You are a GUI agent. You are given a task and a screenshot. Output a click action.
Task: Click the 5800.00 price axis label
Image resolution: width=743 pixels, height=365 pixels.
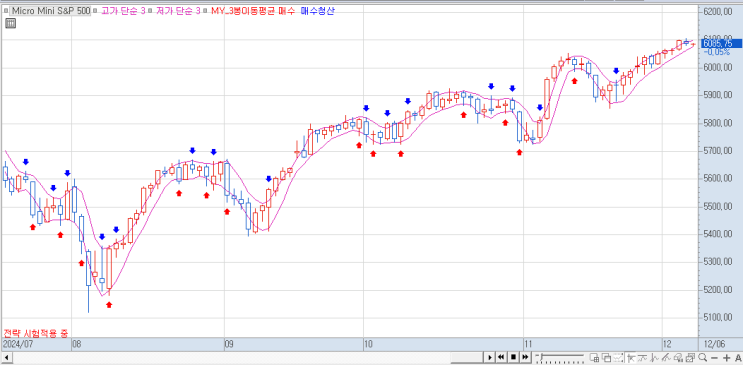tap(719, 124)
